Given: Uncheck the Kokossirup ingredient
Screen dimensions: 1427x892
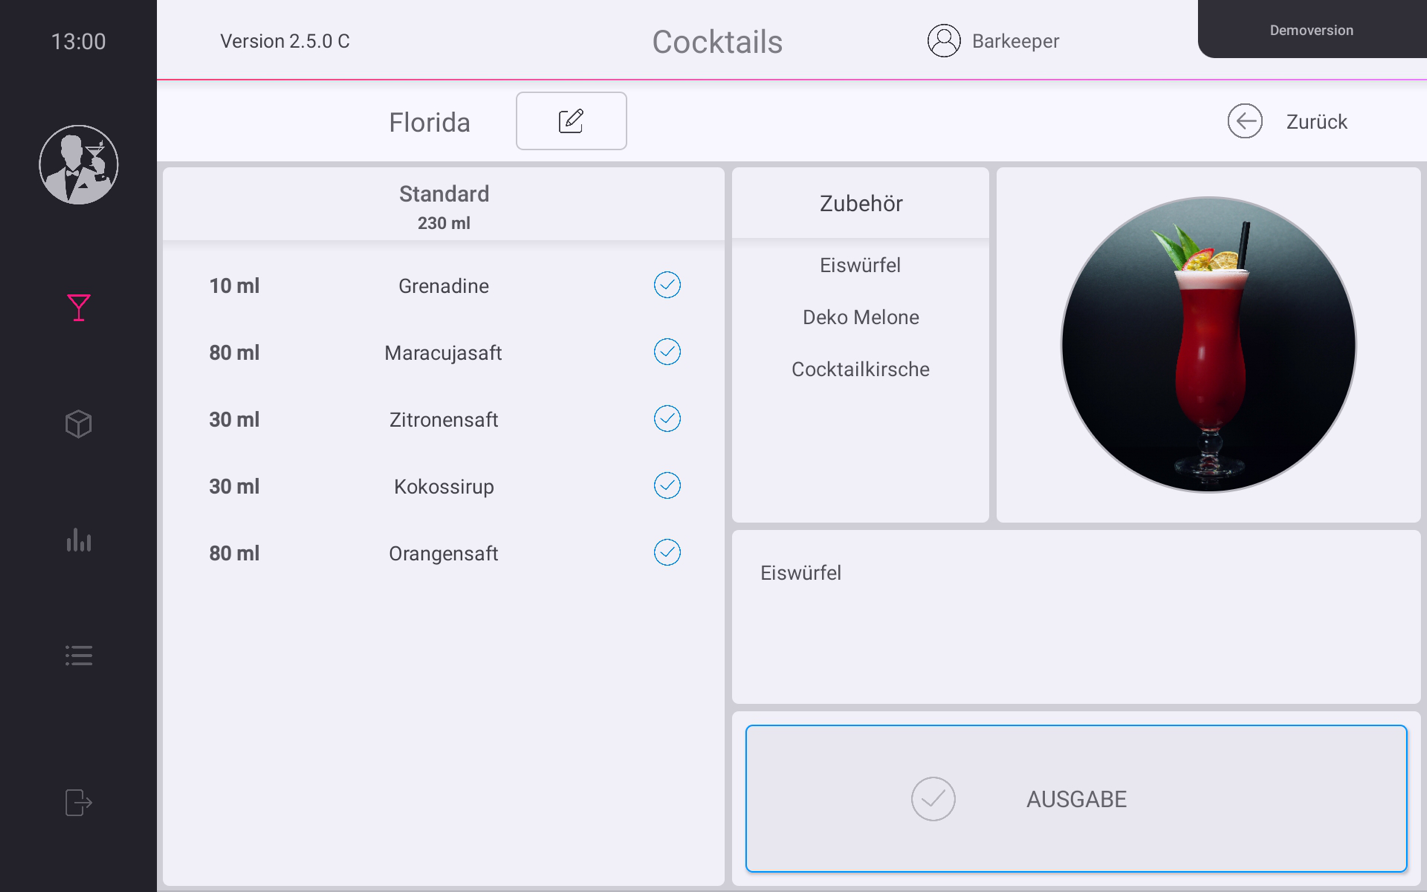Looking at the screenshot, I should 667,486.
